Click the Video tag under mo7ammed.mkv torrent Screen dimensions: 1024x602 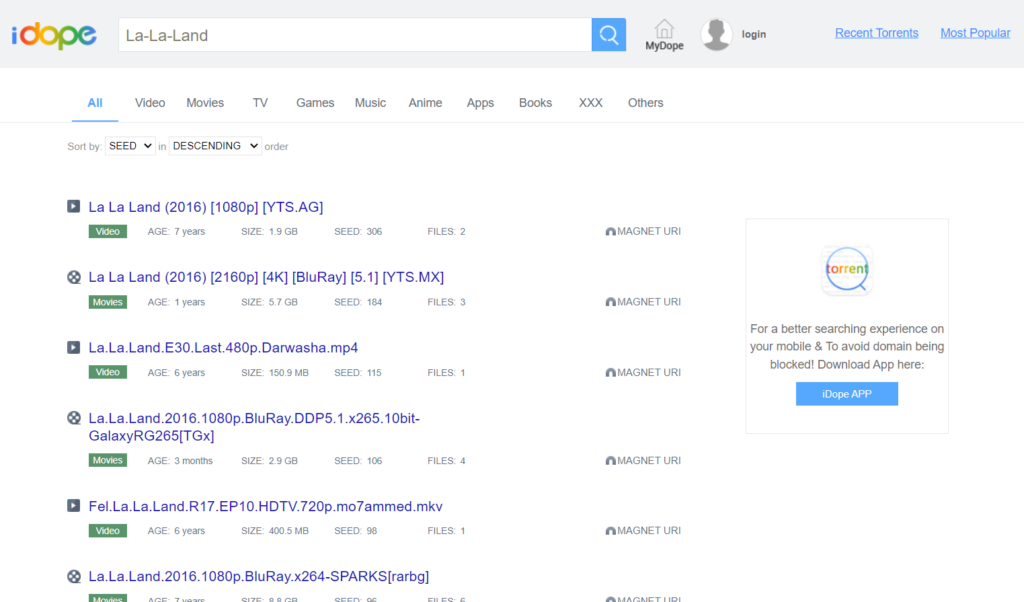pyautogui.click(x=108, y=531)
